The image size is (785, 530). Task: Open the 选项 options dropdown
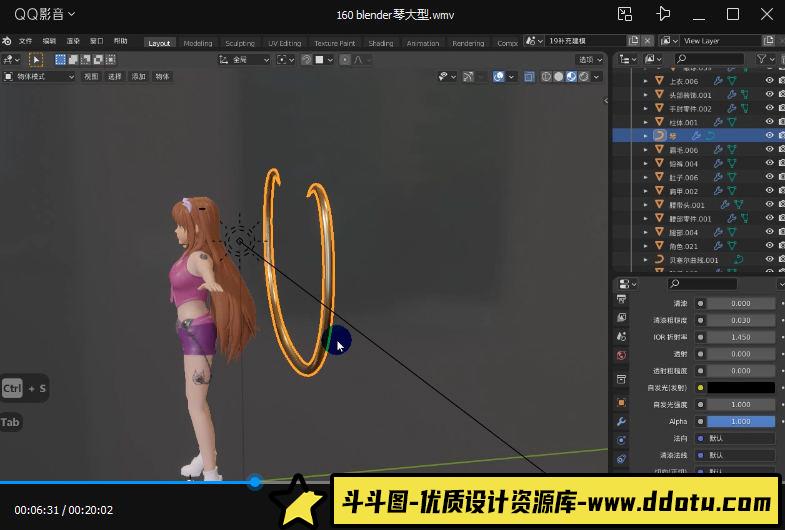[x=590, y=60]
